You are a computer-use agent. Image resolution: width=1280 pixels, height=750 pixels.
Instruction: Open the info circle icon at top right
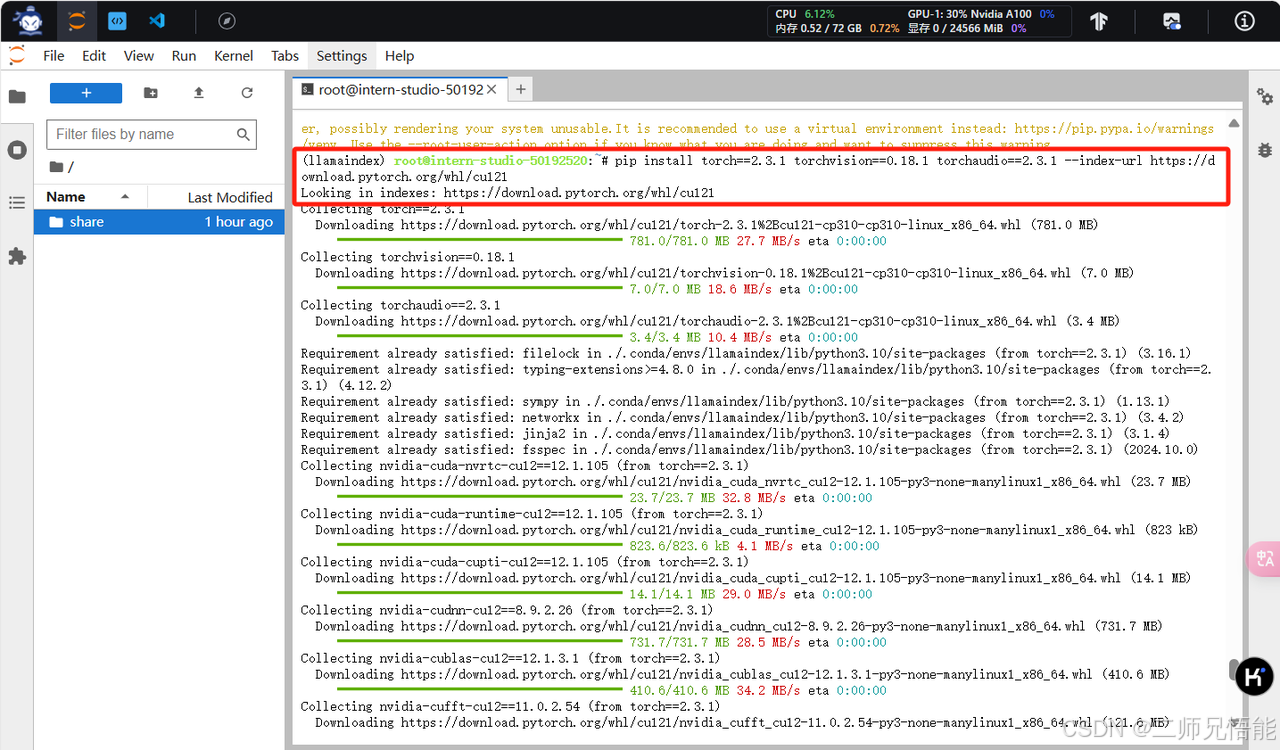(x=1244, y=20)
